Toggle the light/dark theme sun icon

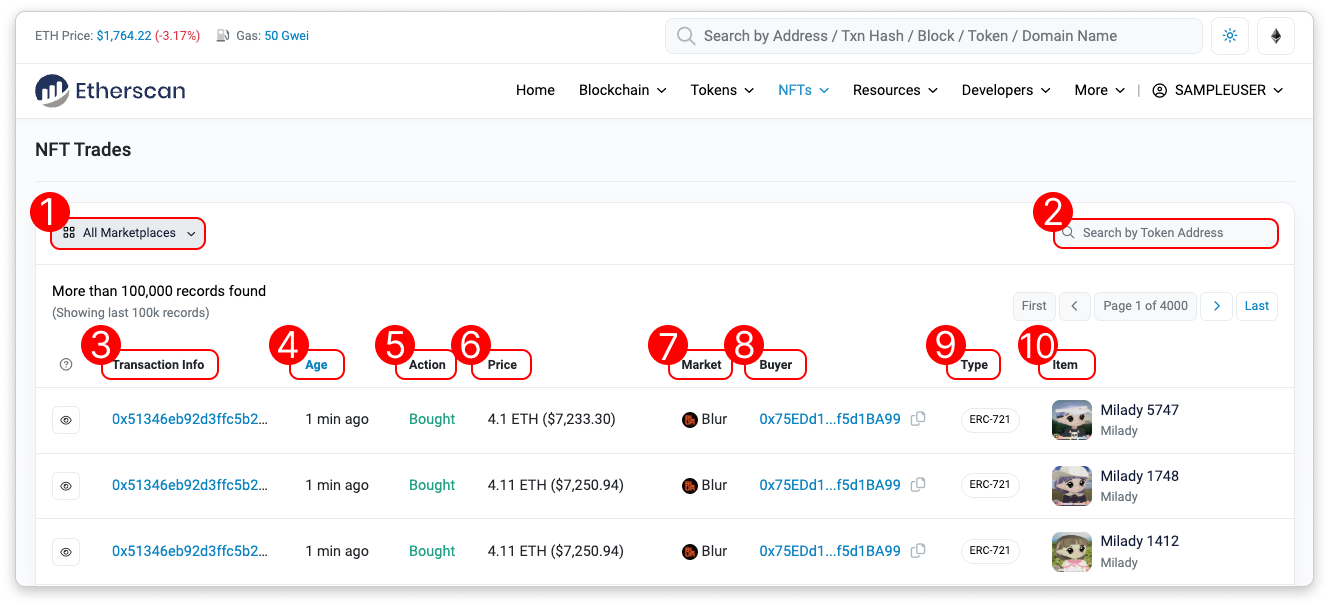click(1229, 36)
